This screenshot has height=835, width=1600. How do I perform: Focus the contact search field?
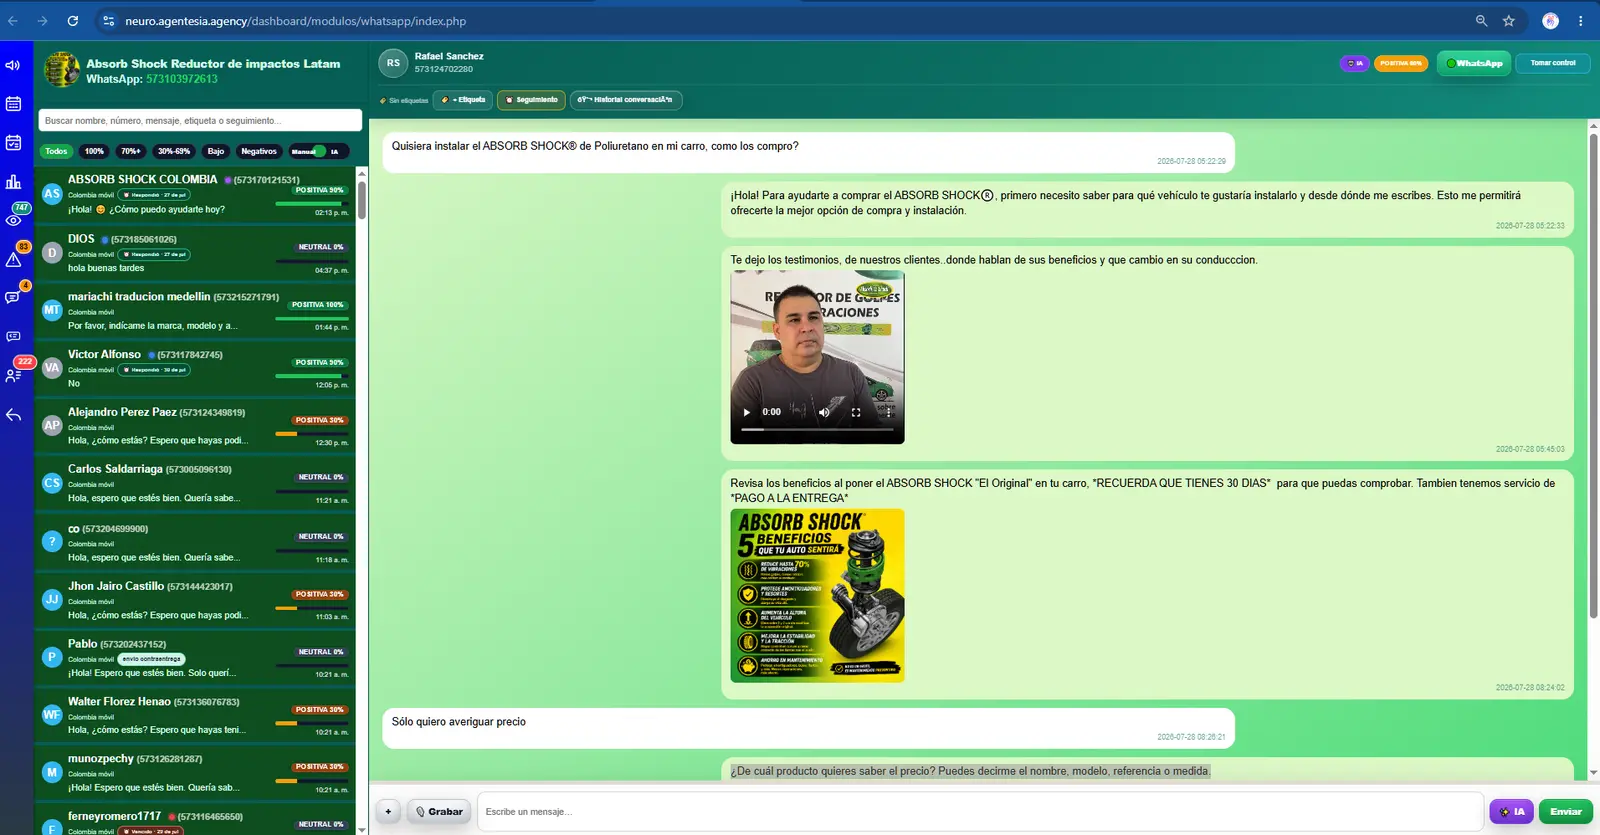click(200, 121)
